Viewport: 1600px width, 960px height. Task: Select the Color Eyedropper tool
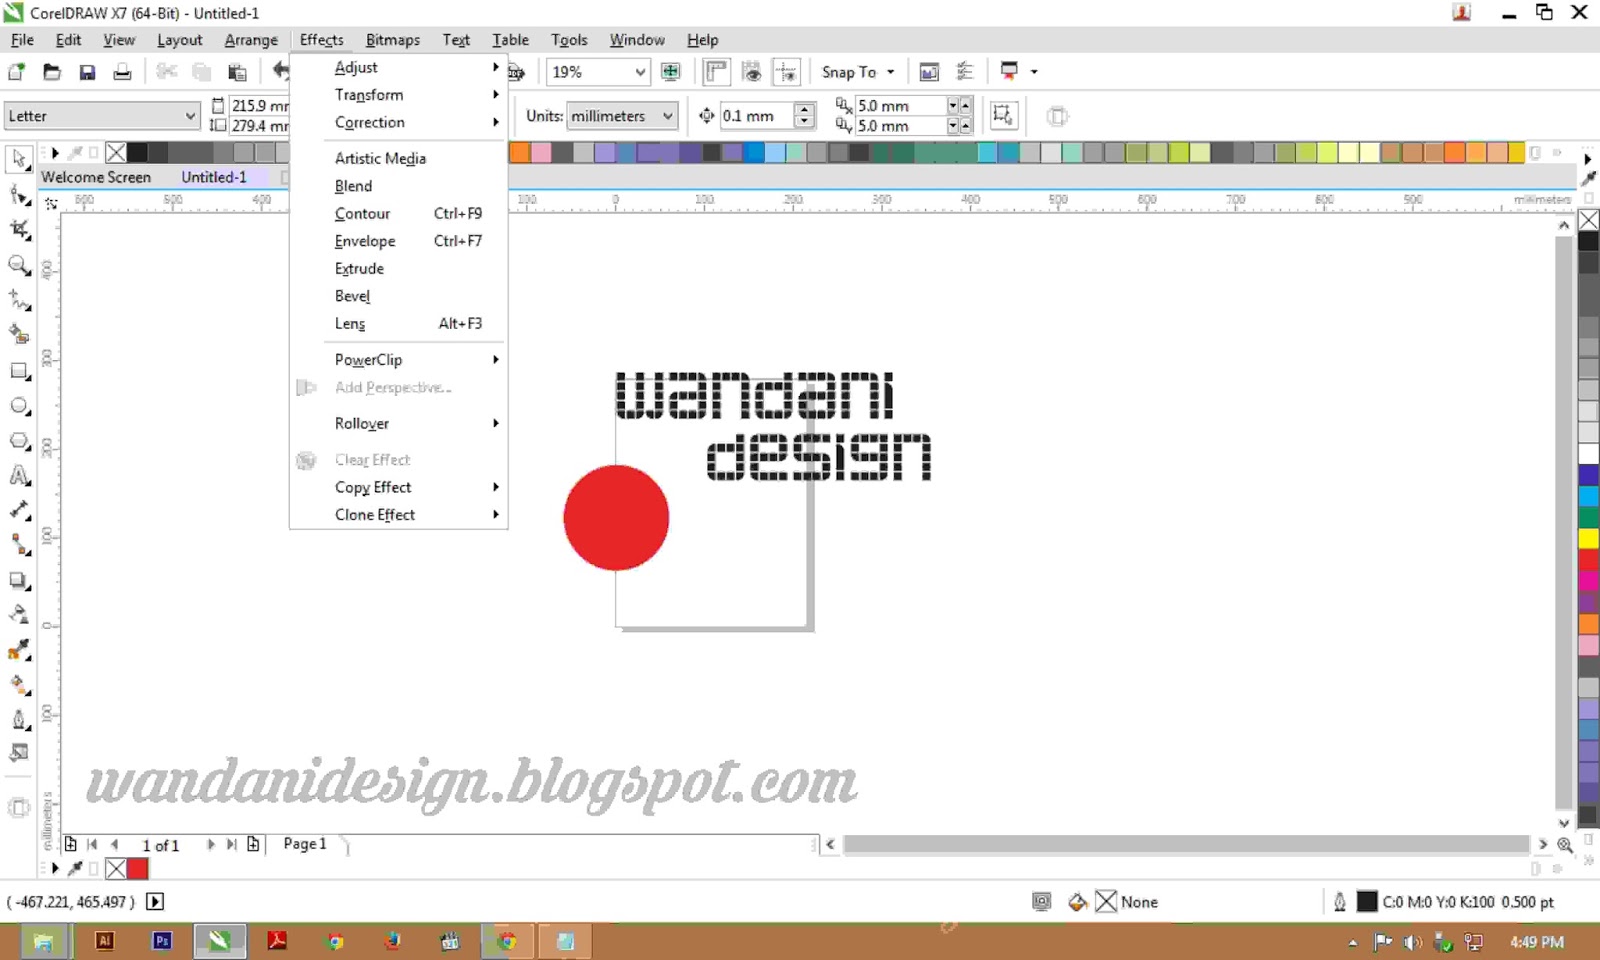tap(19, 651)
